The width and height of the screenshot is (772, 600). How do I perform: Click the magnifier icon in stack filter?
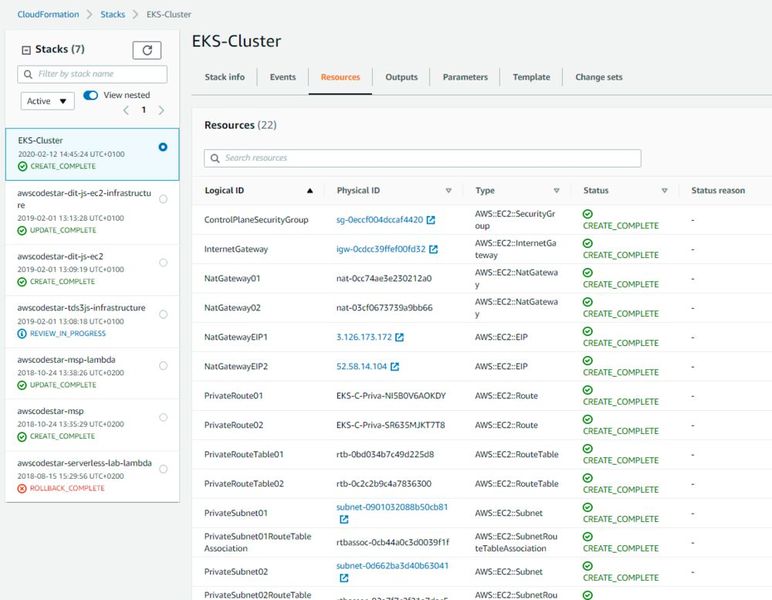point(28,74)
